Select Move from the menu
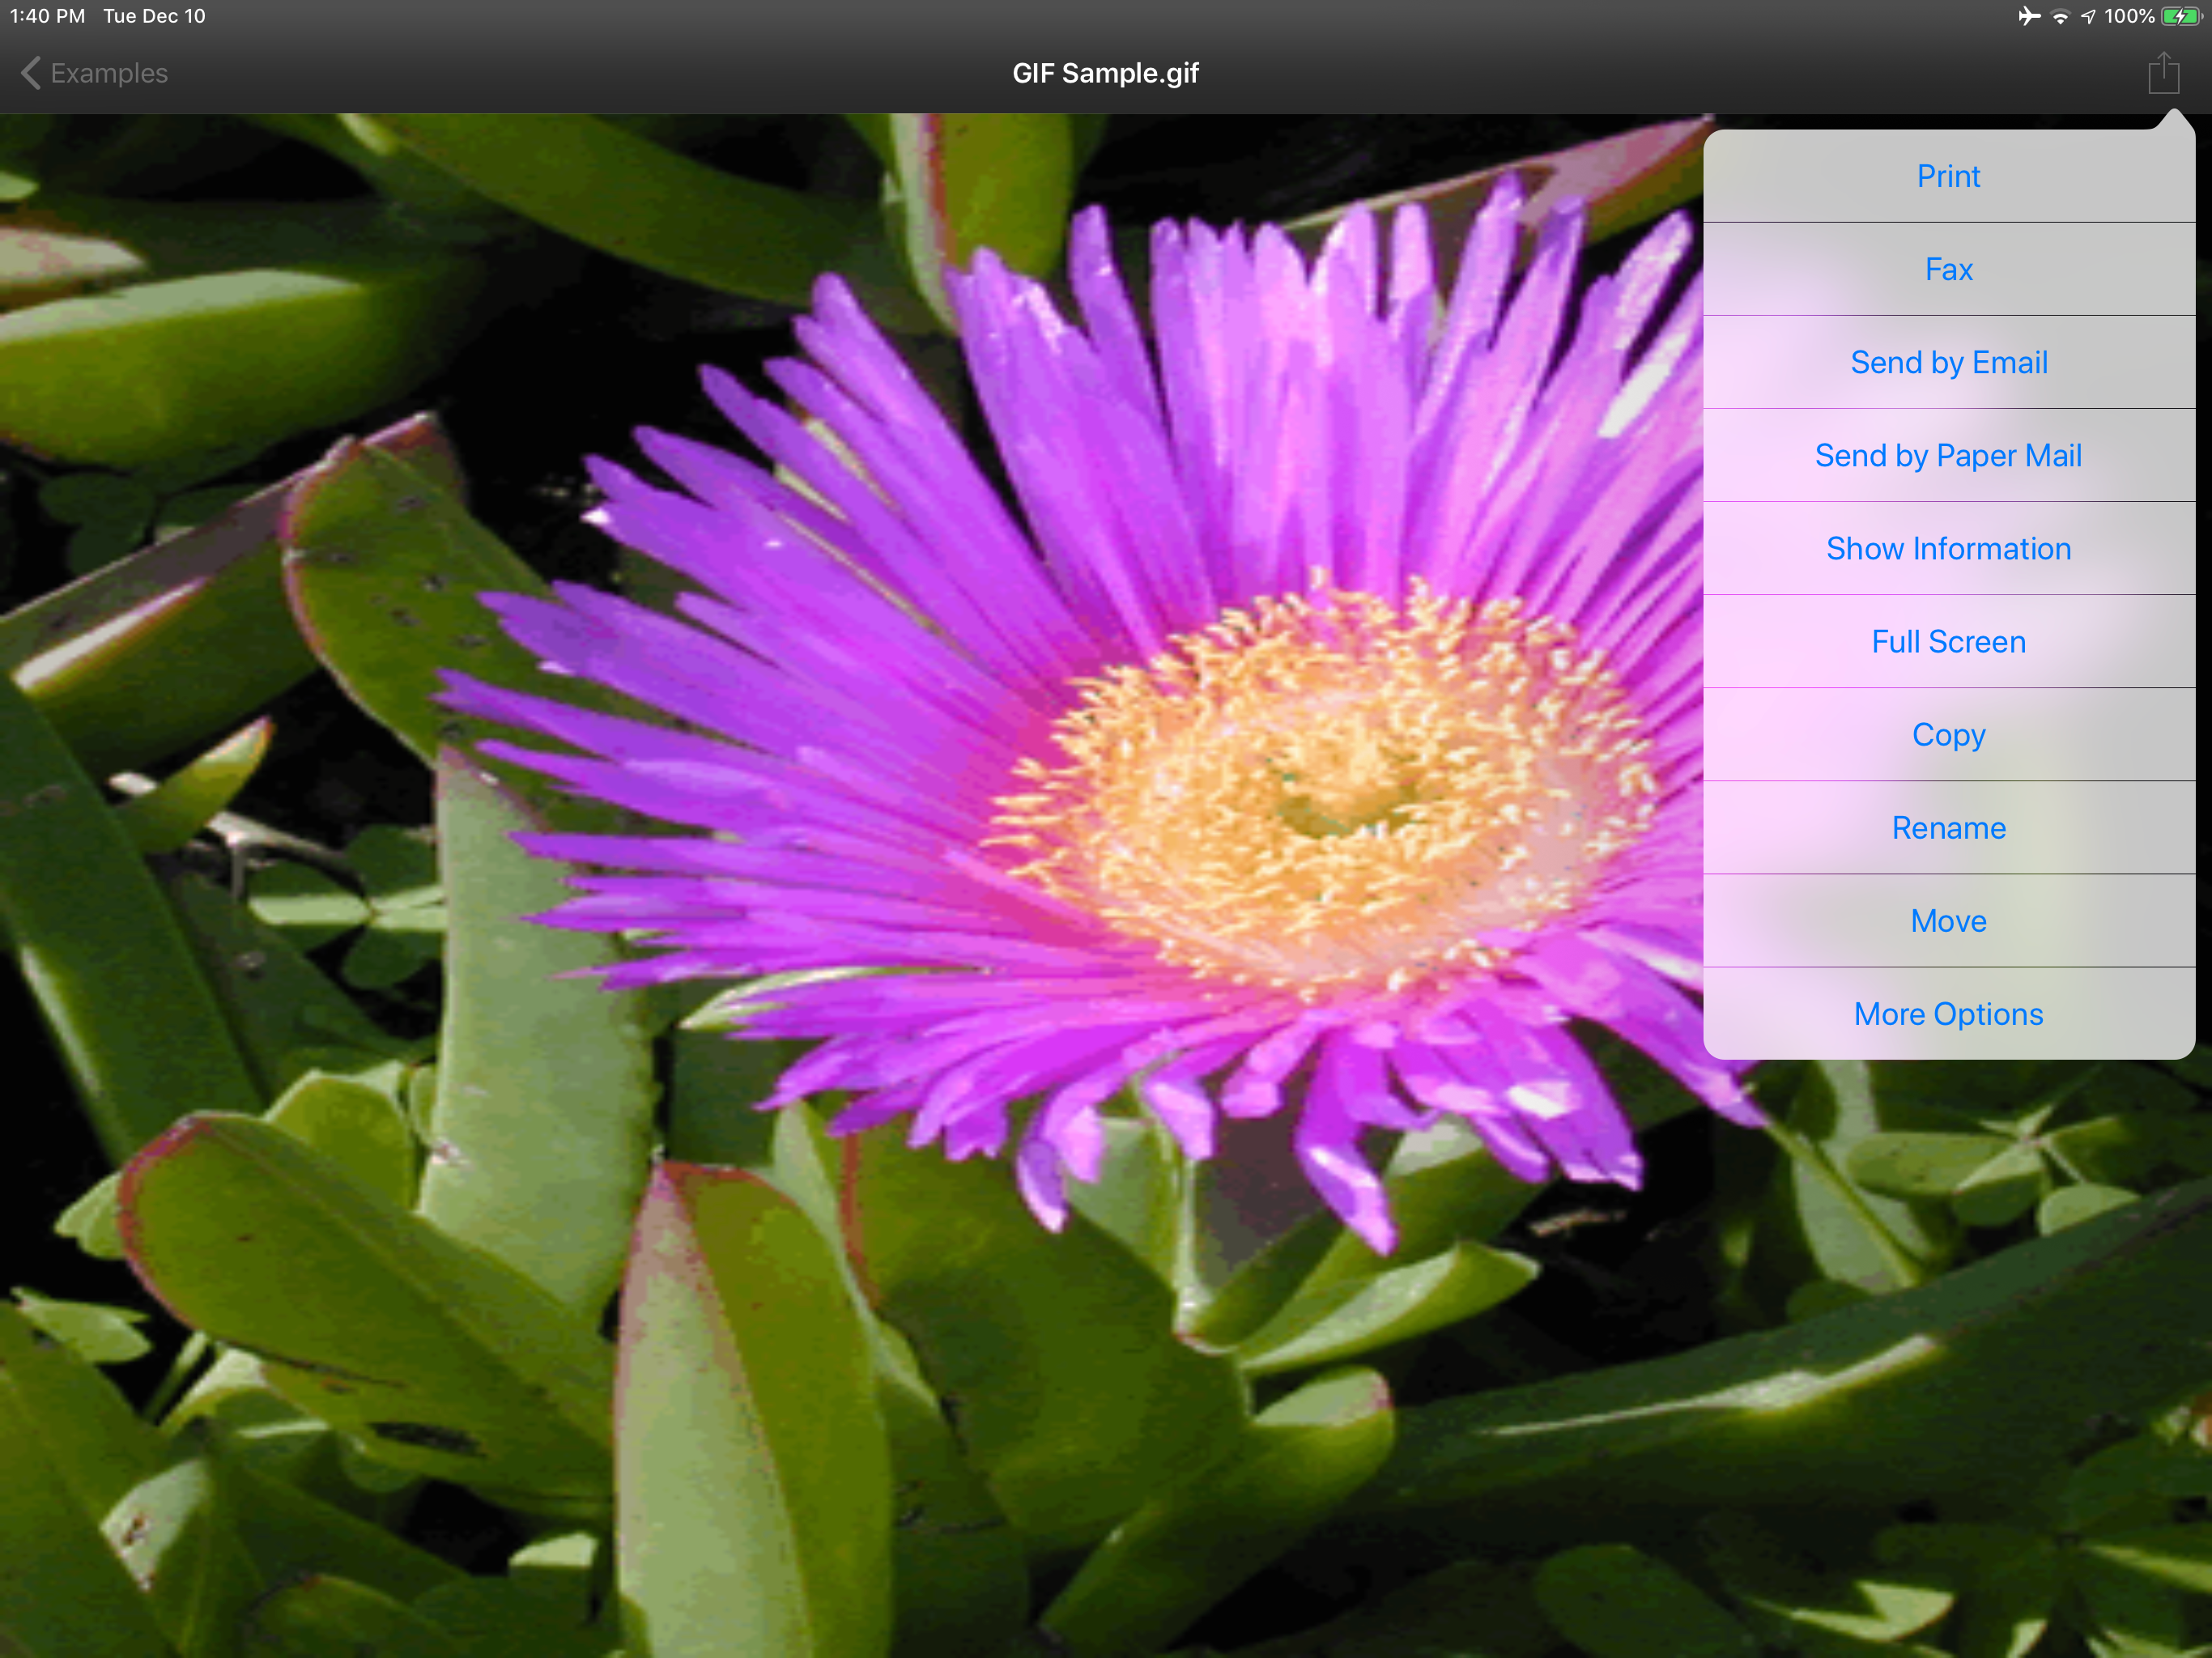Viewport: 2212px width, 1658px height. [x=1948, y=920]
